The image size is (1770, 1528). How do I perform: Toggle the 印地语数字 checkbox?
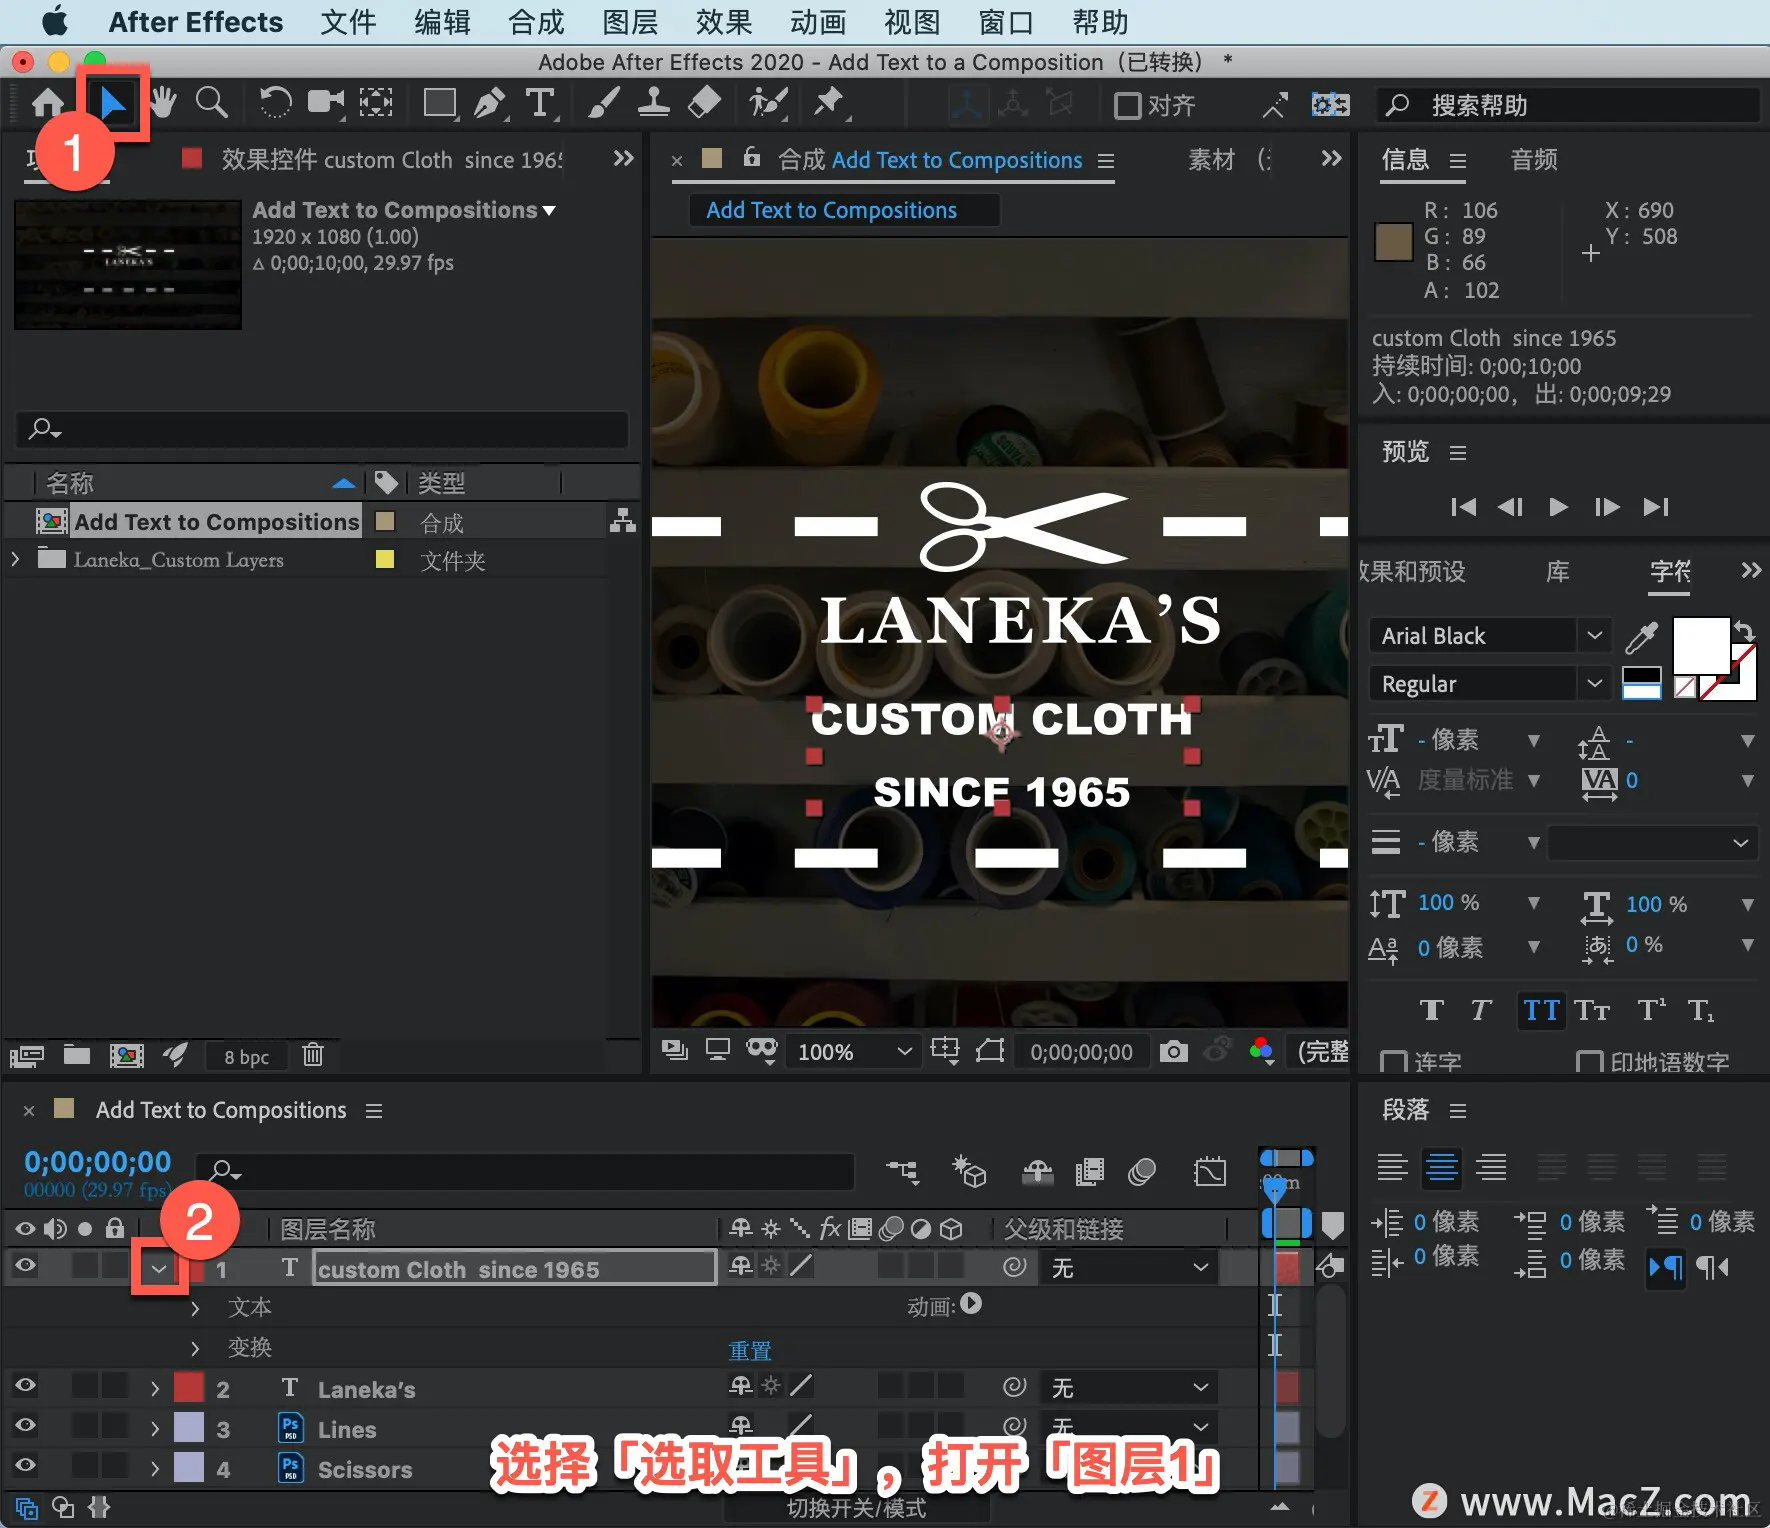pyautogui.click(x=1588, y=1062)
